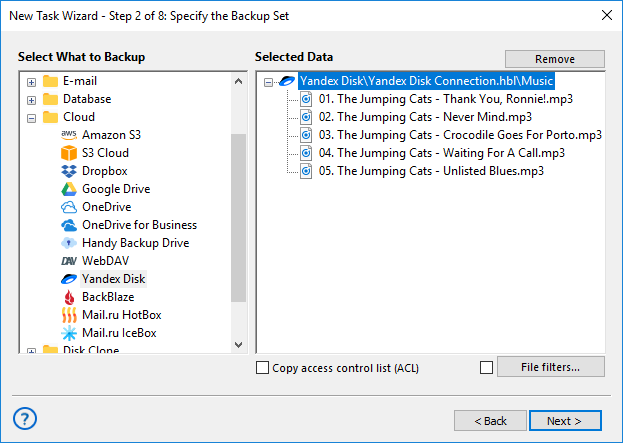Click Next to proceed to step 3
This screenshot has width=623, height=443.
[565, 421]
